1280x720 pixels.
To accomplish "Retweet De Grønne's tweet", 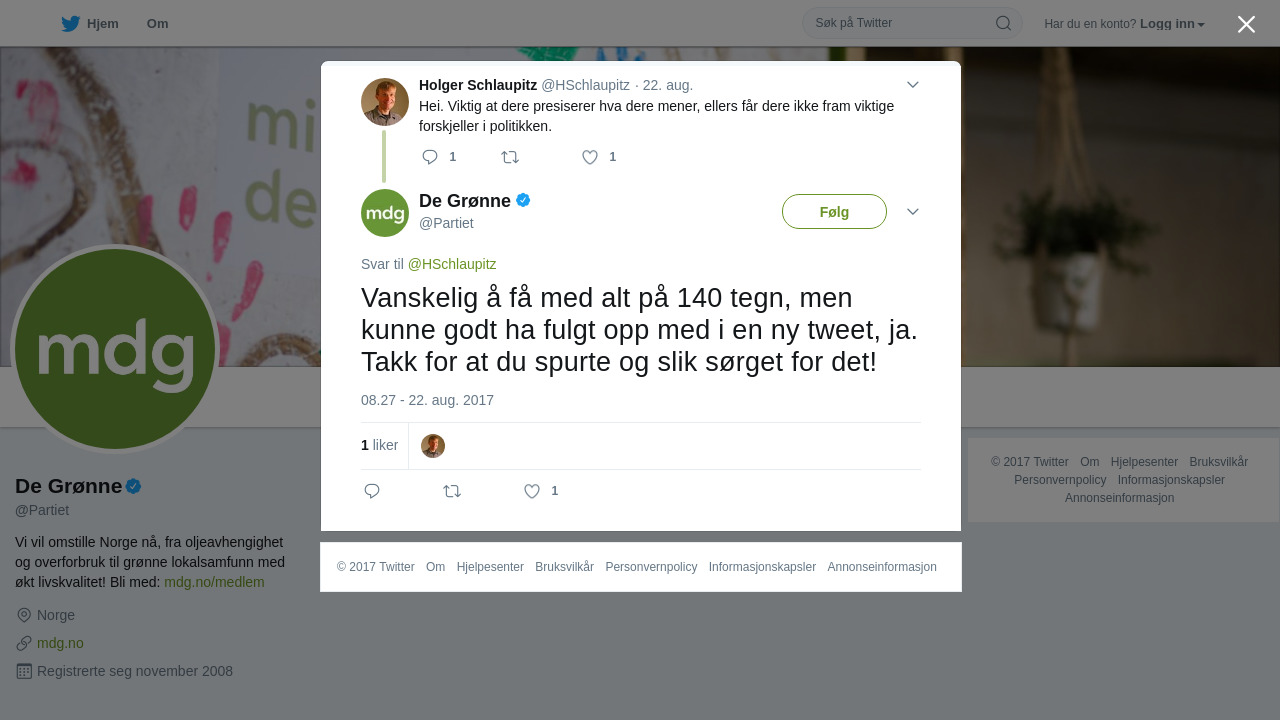I will [452, 491].
